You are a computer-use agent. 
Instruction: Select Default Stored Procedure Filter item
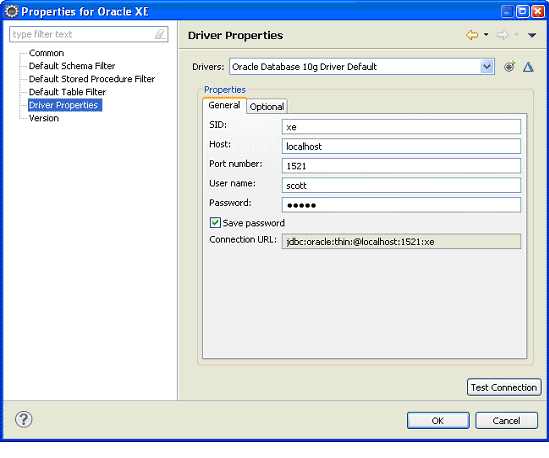tap(92, 79)
